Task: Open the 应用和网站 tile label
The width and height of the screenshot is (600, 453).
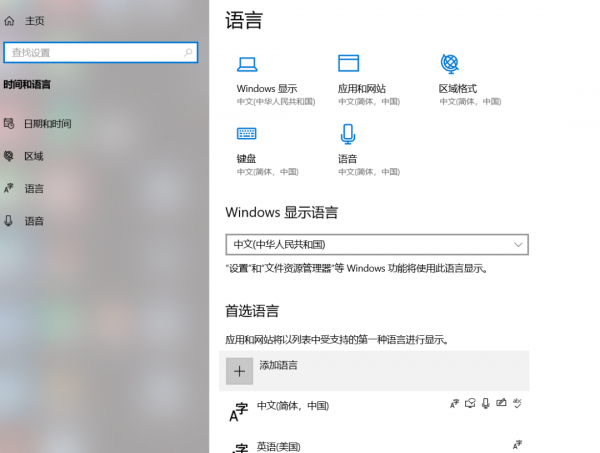Action: coord(362,89)
